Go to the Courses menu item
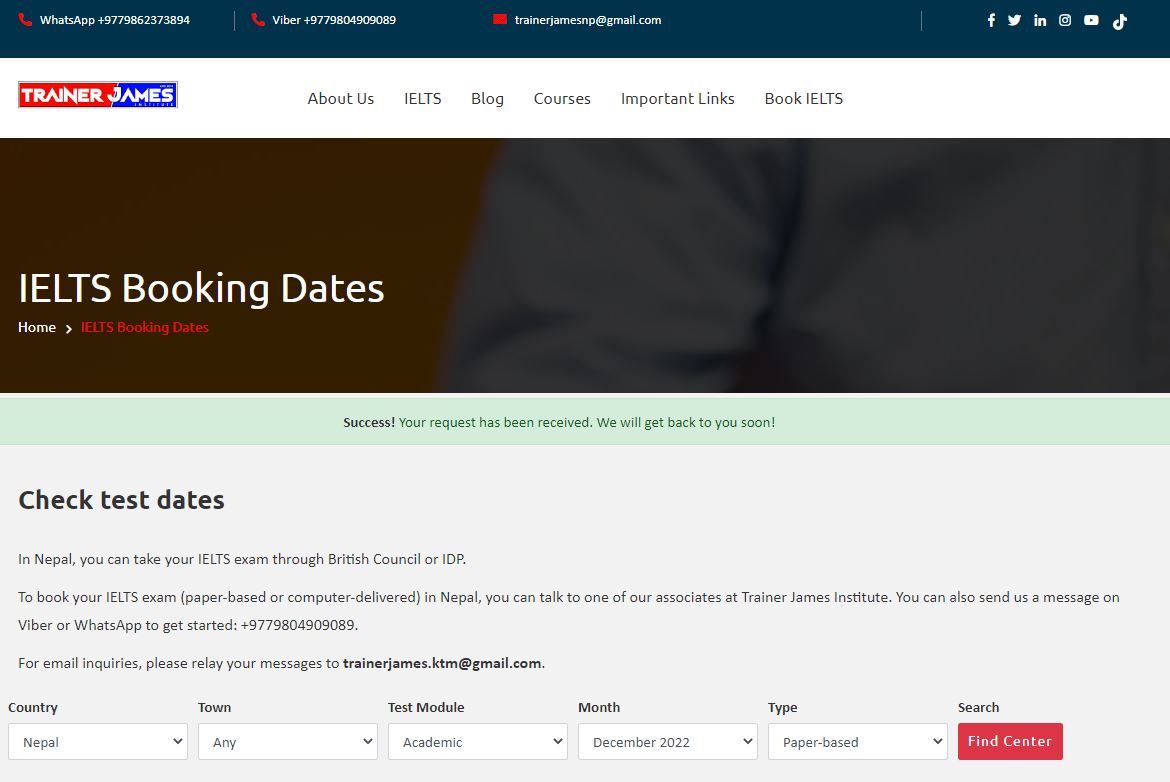Viewport: 1170px width, 782px height. 562,98
